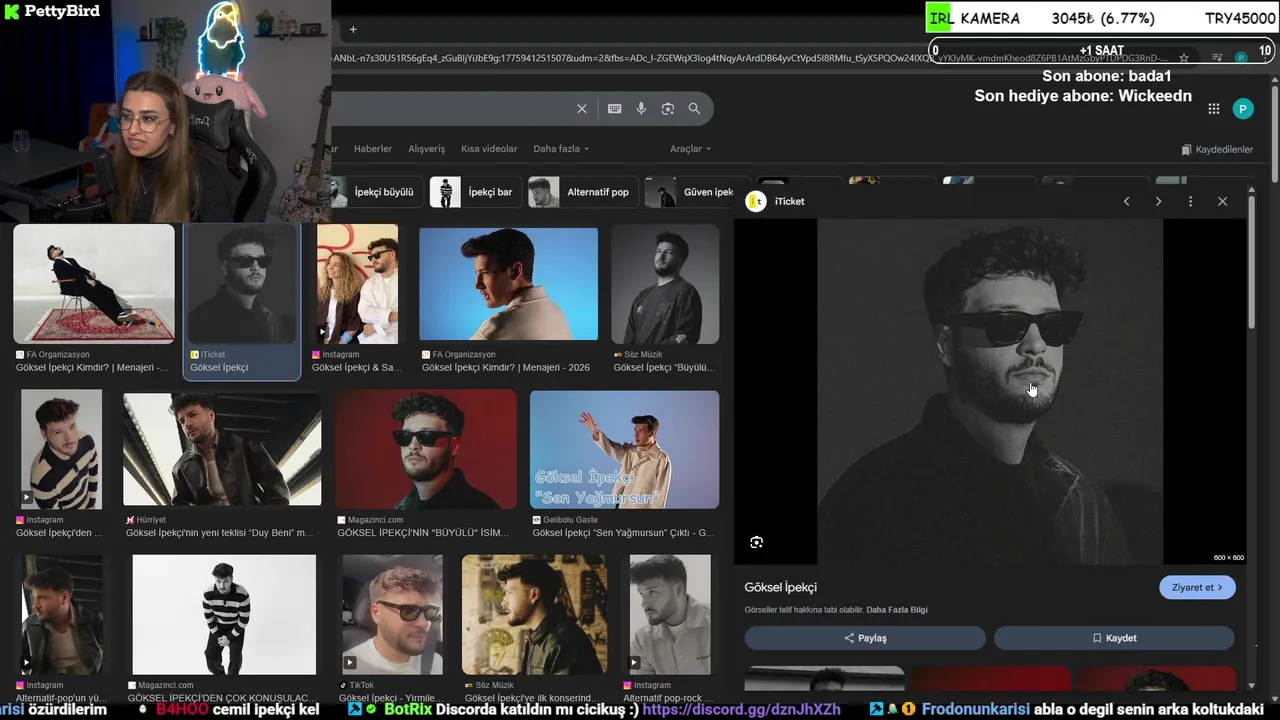The height and width of the screenshot is (720, 1280).
Task: Open the on-screen keyboard input tool
Action: [614, 109]
